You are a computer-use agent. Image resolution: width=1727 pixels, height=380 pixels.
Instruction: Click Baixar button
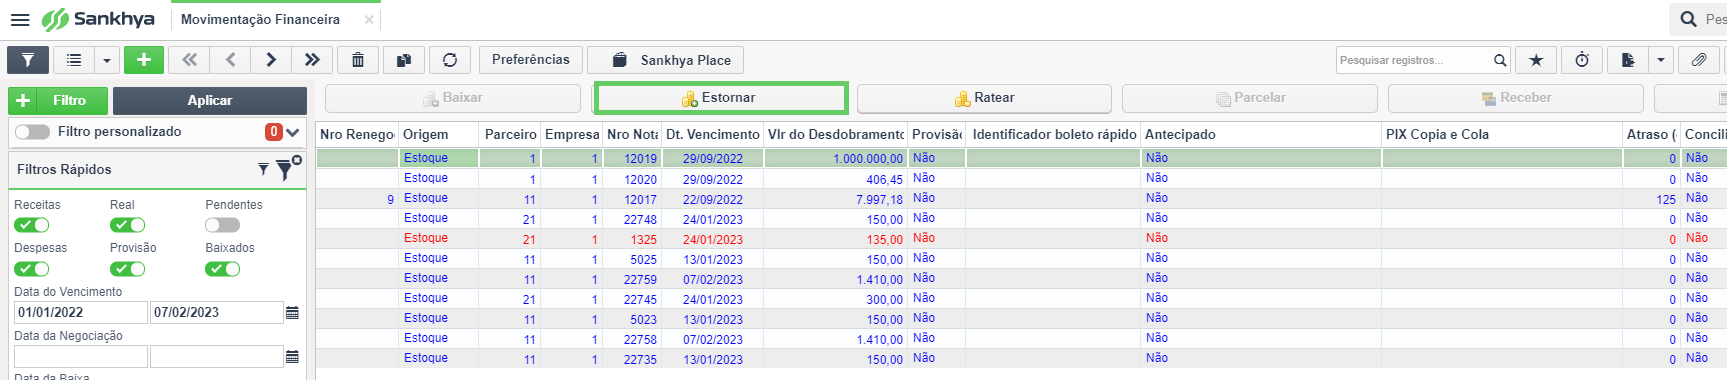[x=453, y=98]
